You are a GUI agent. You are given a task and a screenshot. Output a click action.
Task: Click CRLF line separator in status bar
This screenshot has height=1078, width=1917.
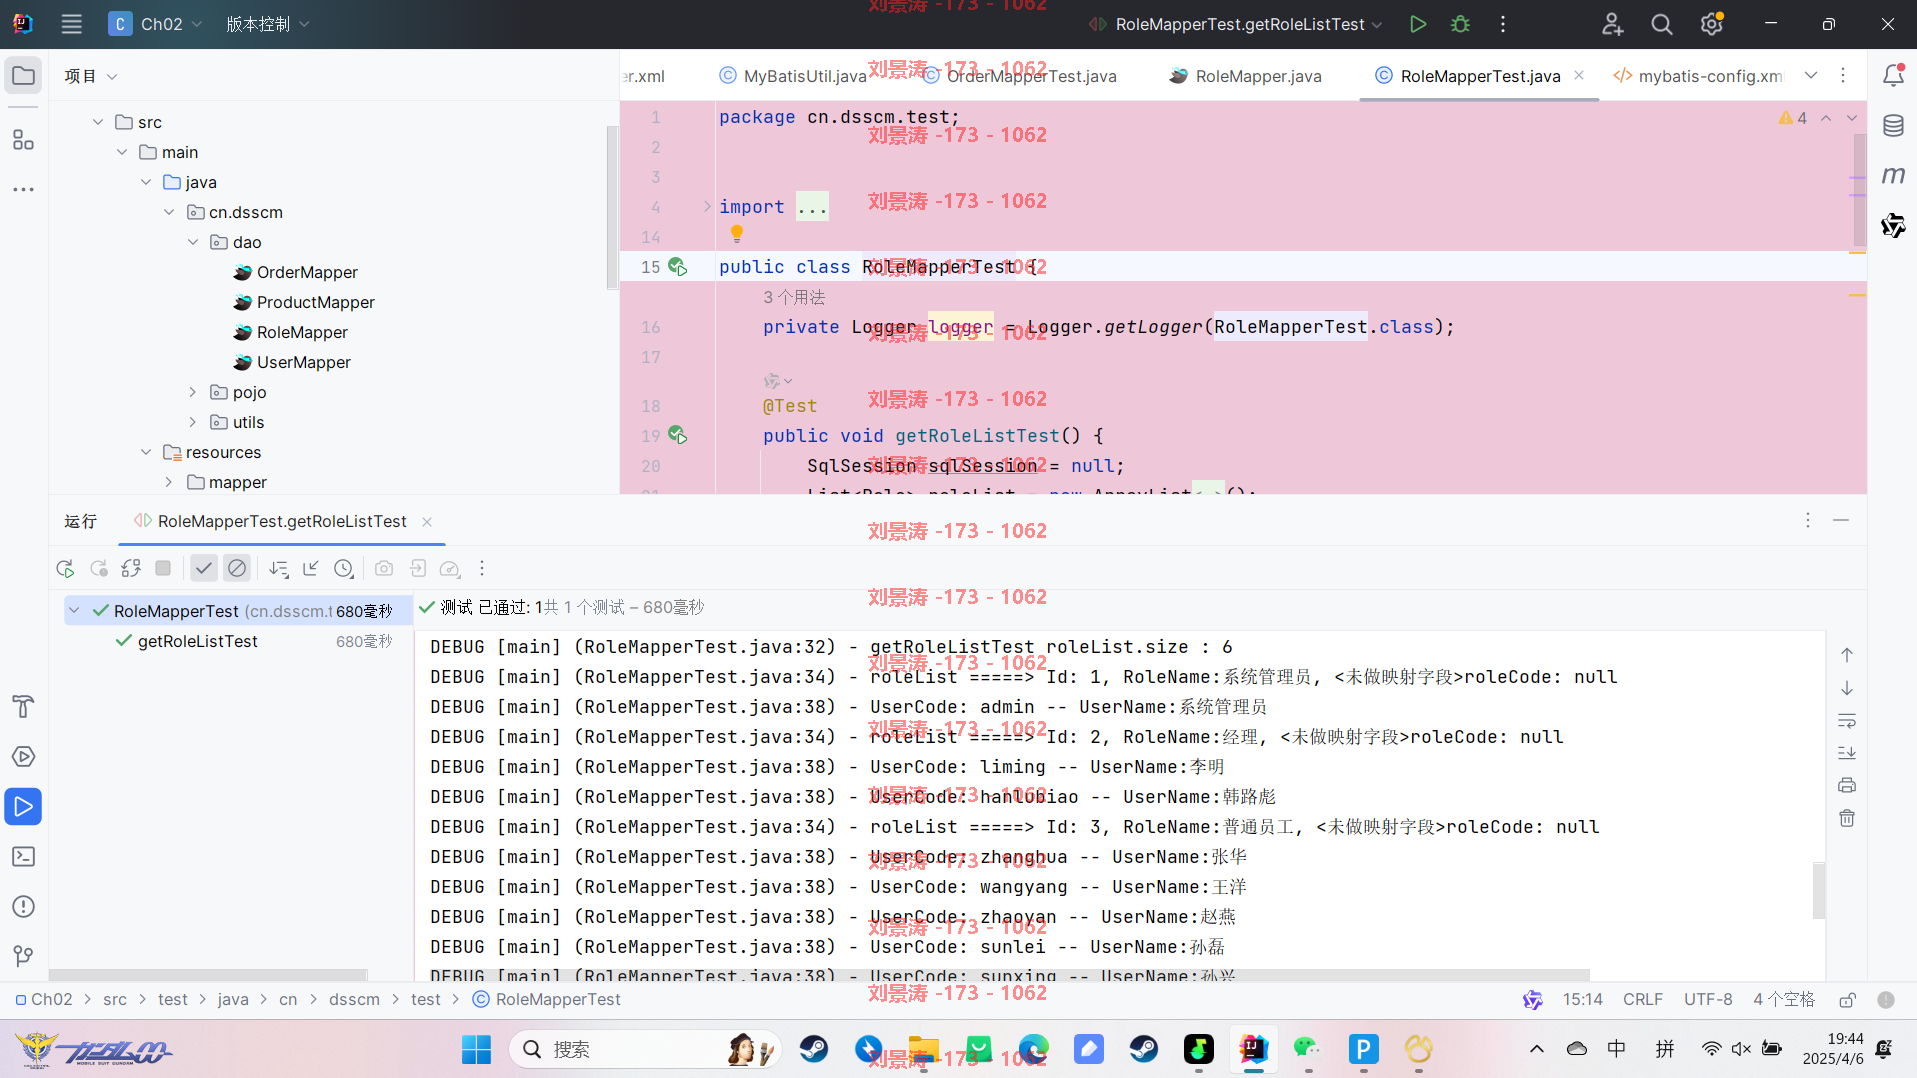pos(1643,1000)
